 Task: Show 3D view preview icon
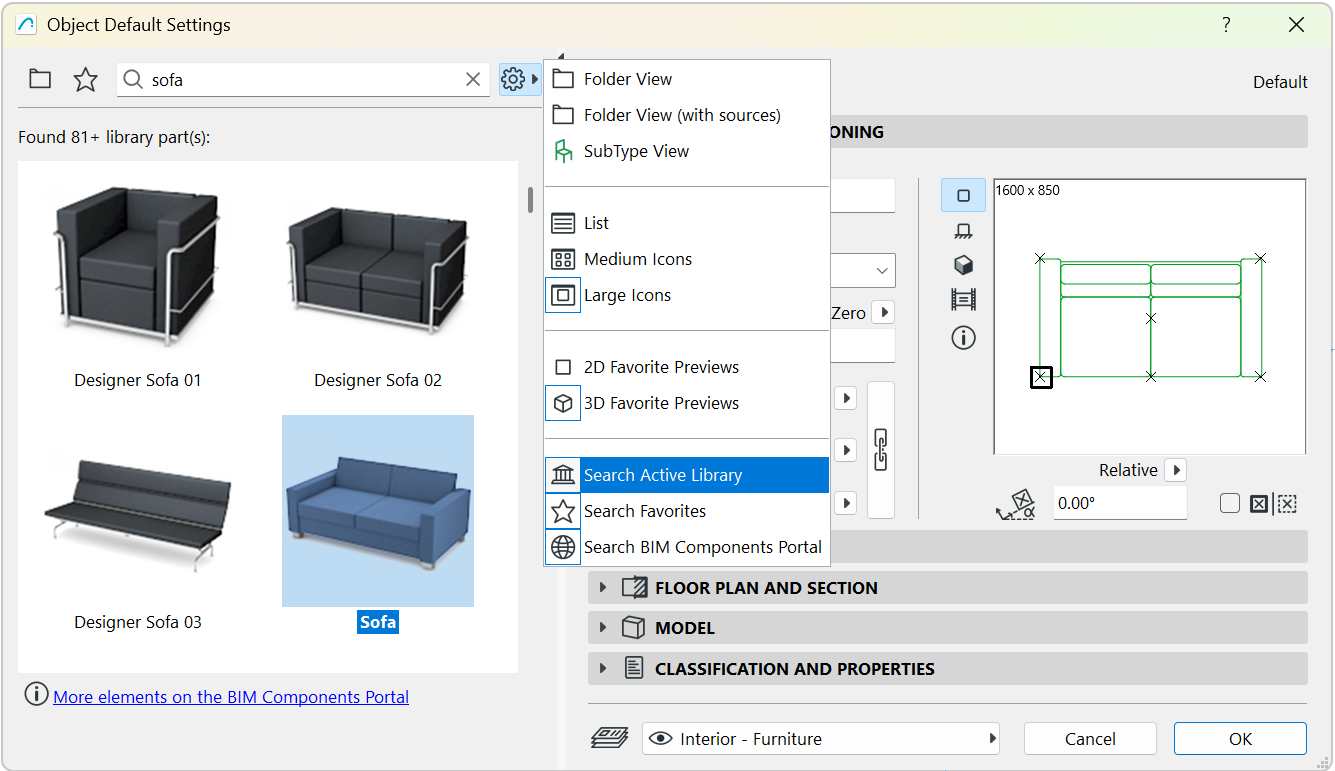point(963,265)
